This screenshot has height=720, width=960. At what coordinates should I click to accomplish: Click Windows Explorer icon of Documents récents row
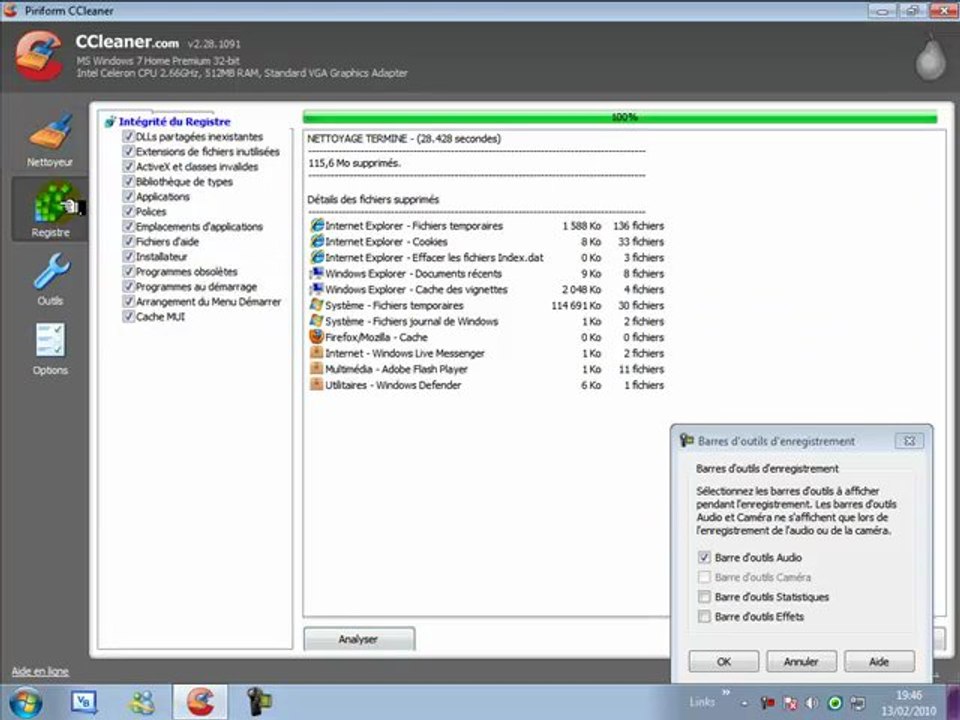pyautogui.click(x=317, y=273)
